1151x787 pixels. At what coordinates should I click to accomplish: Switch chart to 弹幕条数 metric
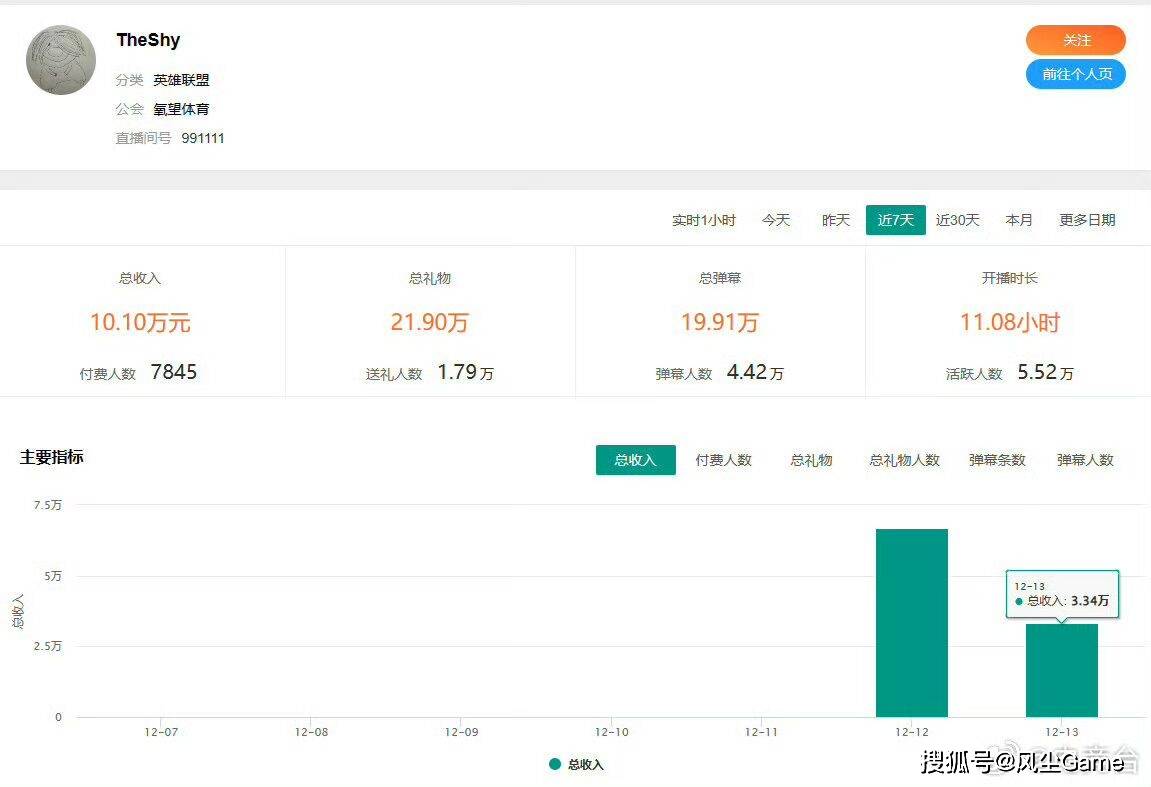coord(997,460)
